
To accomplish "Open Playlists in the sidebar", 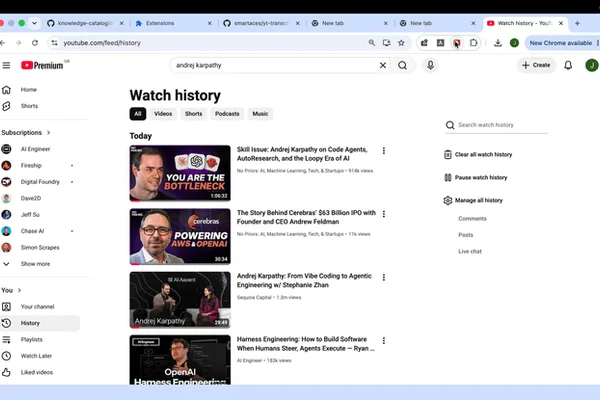I will point(29,340).
